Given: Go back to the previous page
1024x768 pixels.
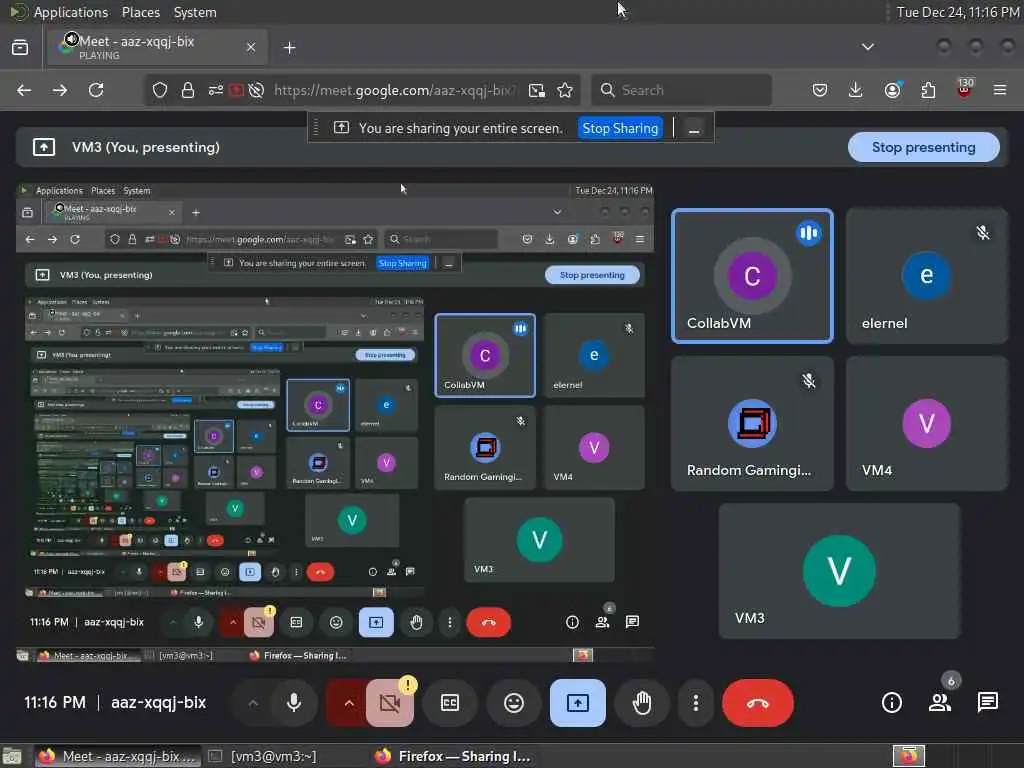Looking at the screenshot, I should [x=24, y=90].
